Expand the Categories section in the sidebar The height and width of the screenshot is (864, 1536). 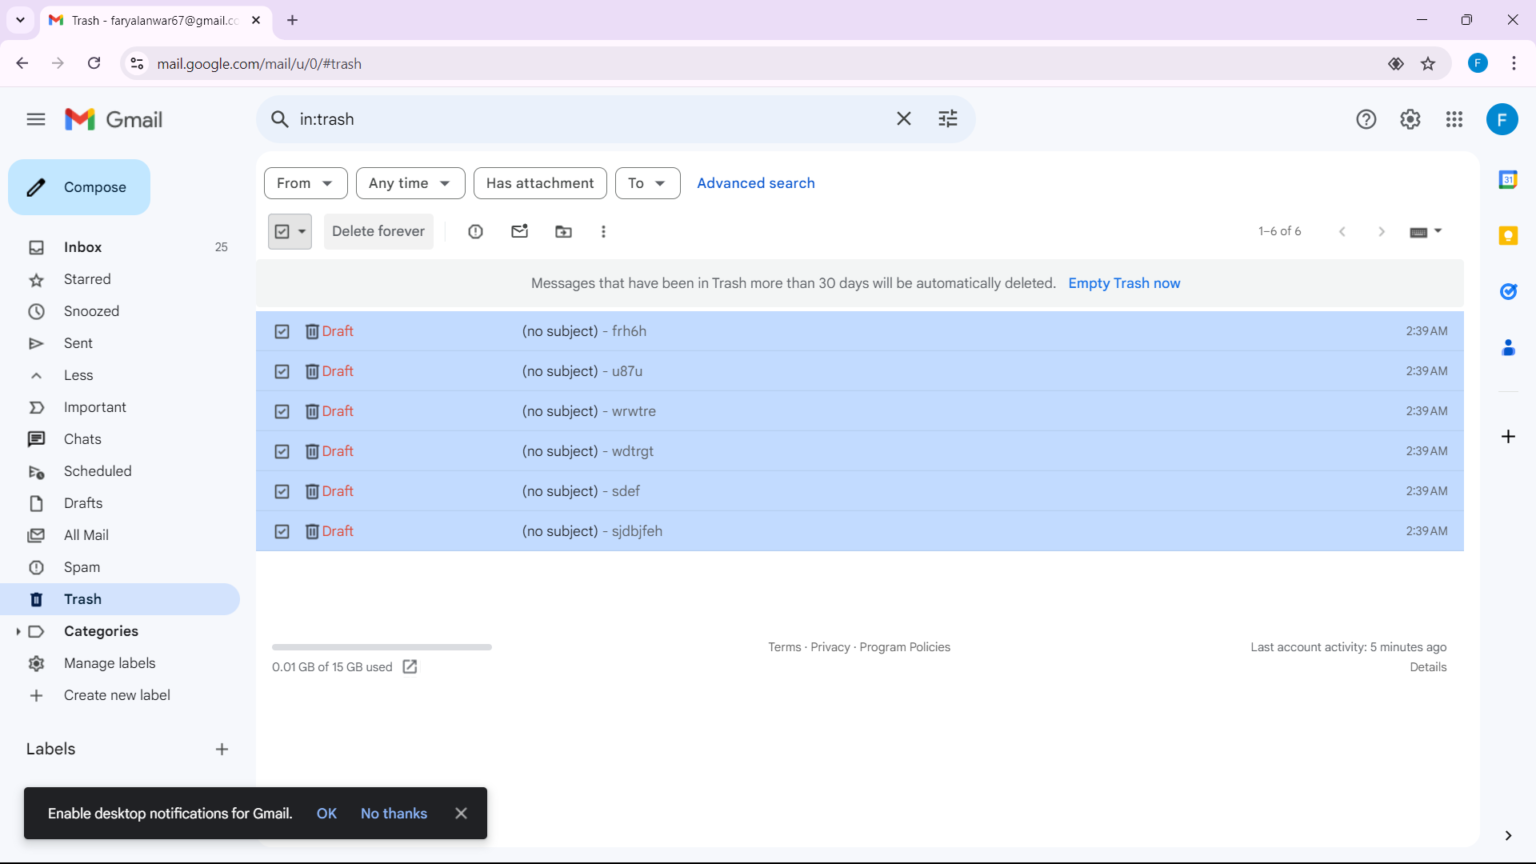(x=19, y=631)
